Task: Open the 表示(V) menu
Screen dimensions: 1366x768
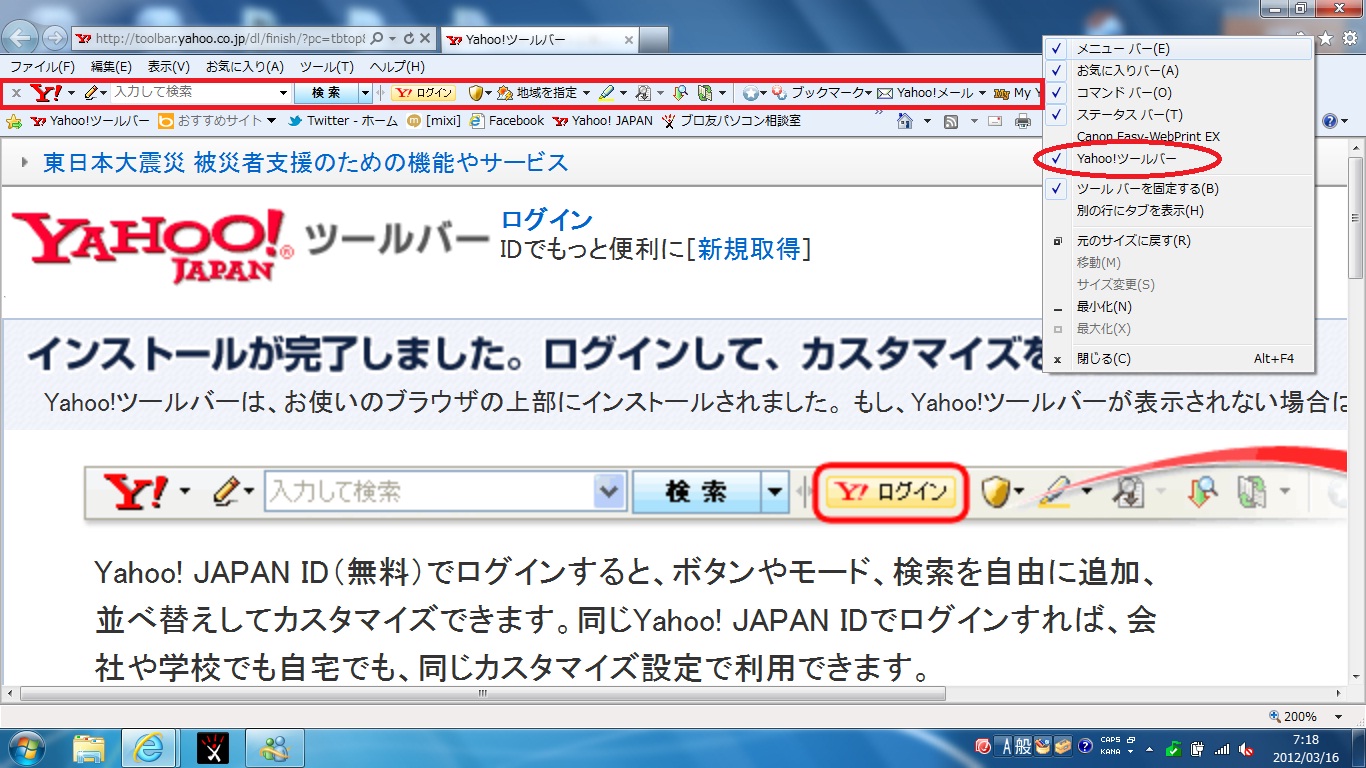Action: click(x=169, y=67)
